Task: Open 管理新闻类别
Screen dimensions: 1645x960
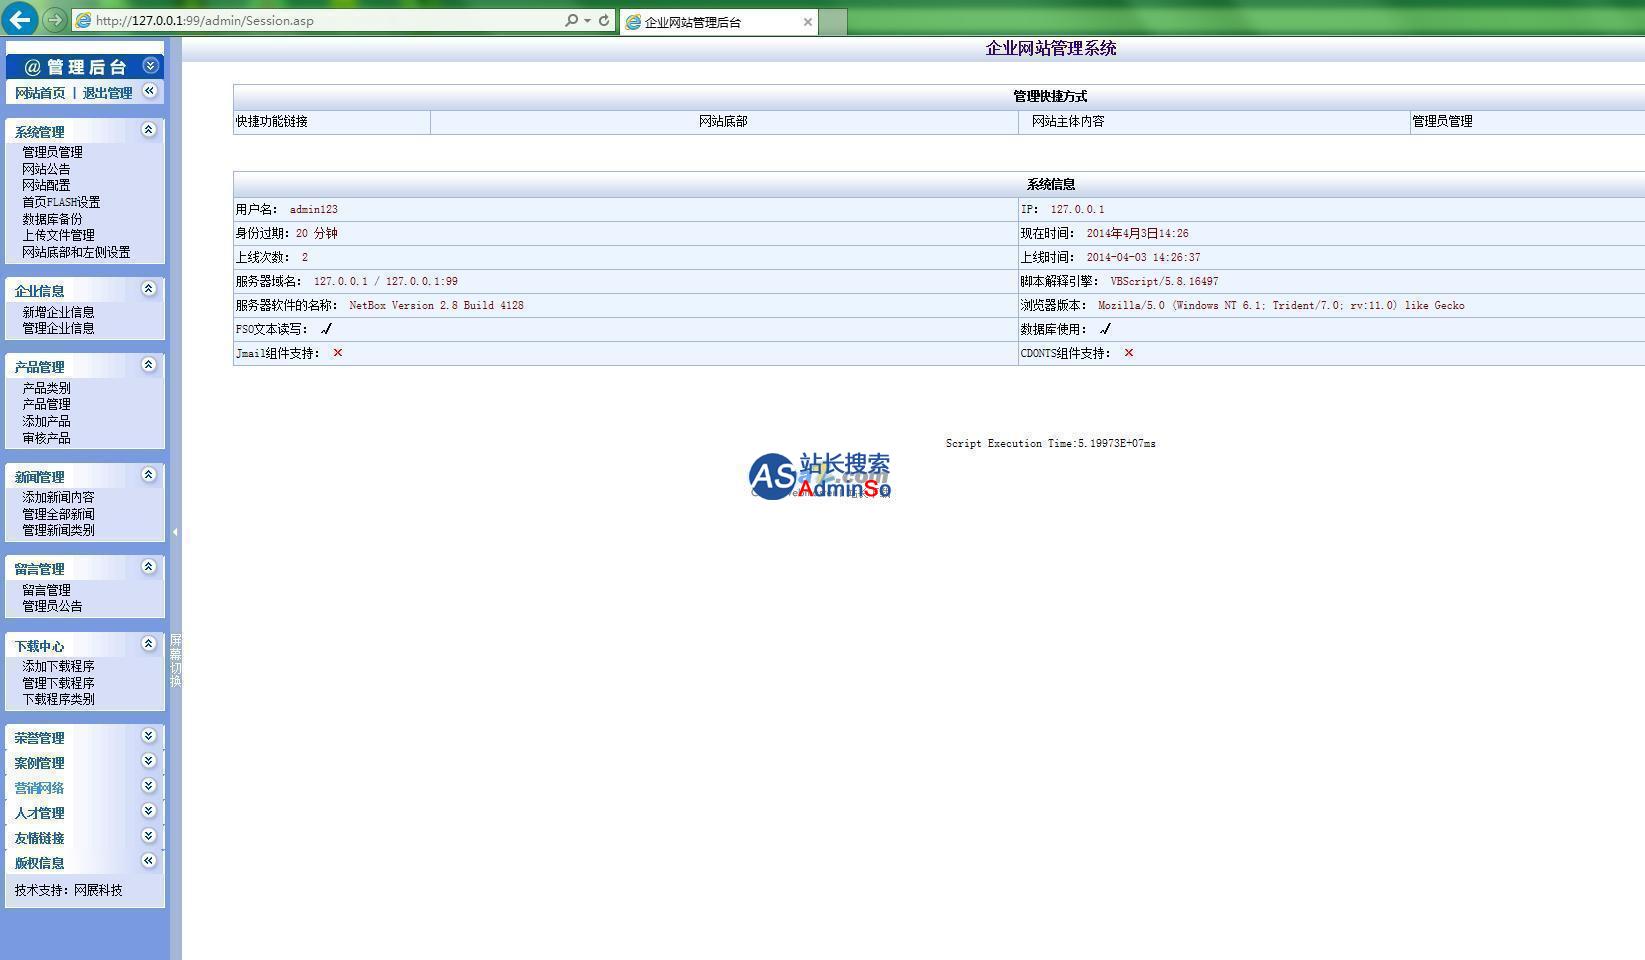Action: (58, 530)
